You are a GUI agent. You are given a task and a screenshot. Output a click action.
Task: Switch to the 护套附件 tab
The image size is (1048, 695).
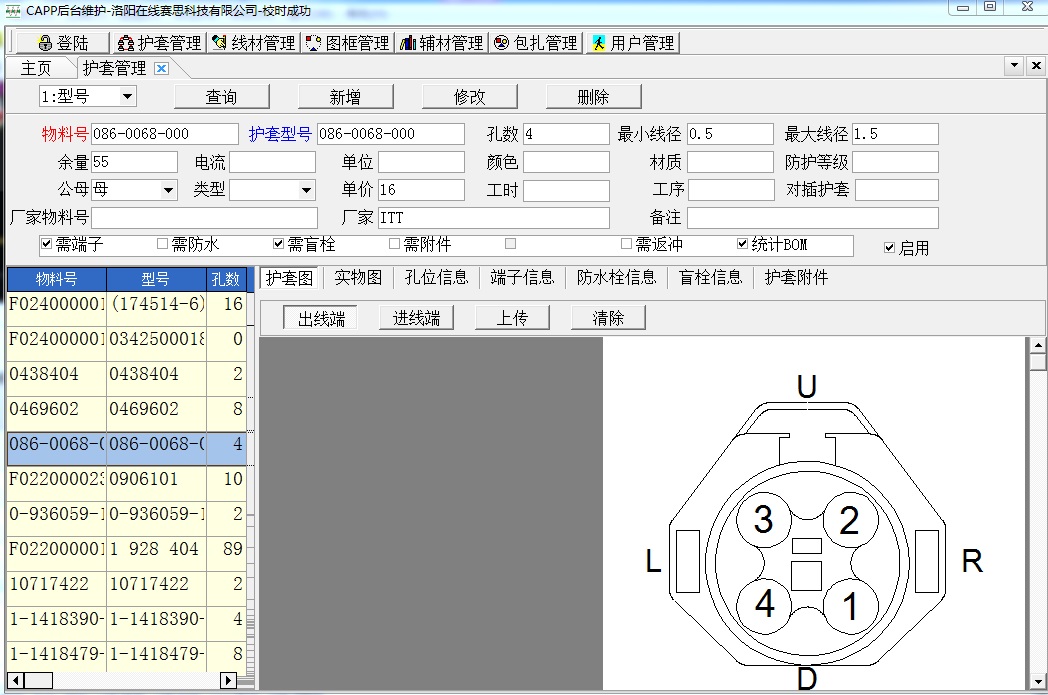click(797, 277)
